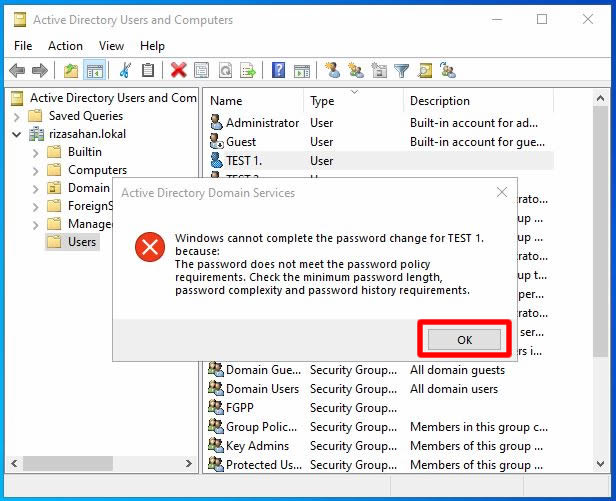This screenshot has height=501, width=616.
Task: Click the rizasahan.lokal domain icon
Action: [36, 134]
